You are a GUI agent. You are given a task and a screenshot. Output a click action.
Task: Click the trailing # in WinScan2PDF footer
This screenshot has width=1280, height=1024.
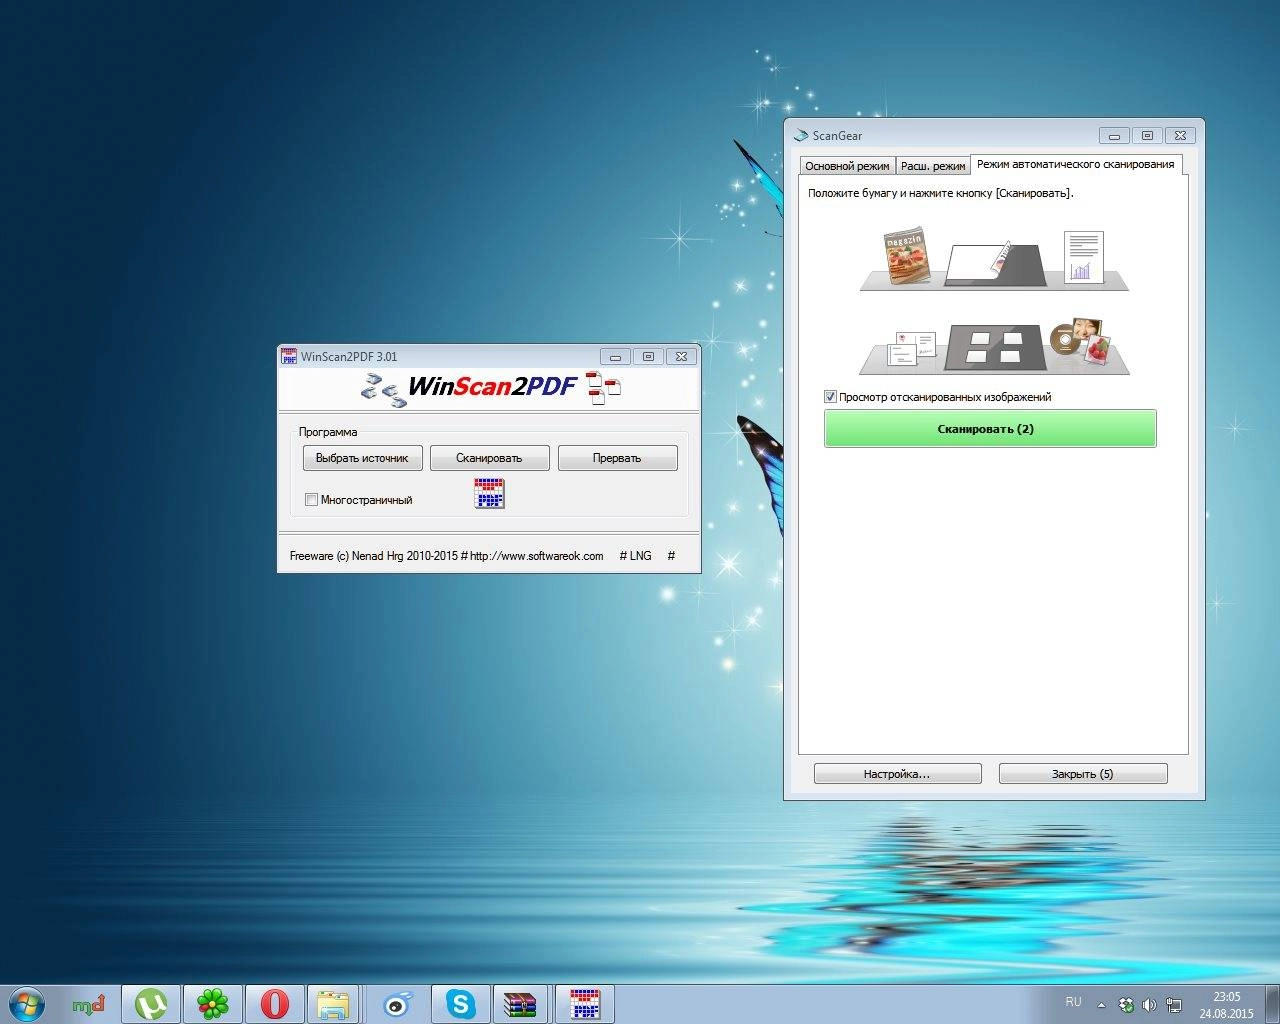(x=671, y=556)
